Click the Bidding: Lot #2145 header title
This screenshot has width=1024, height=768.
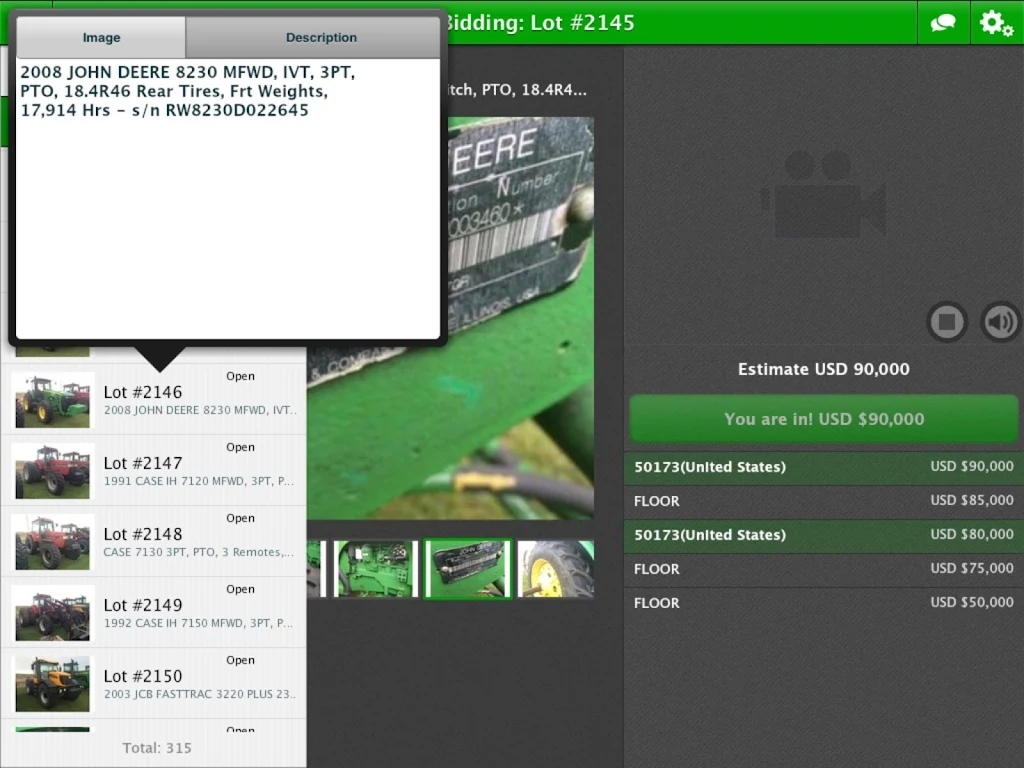539,23
